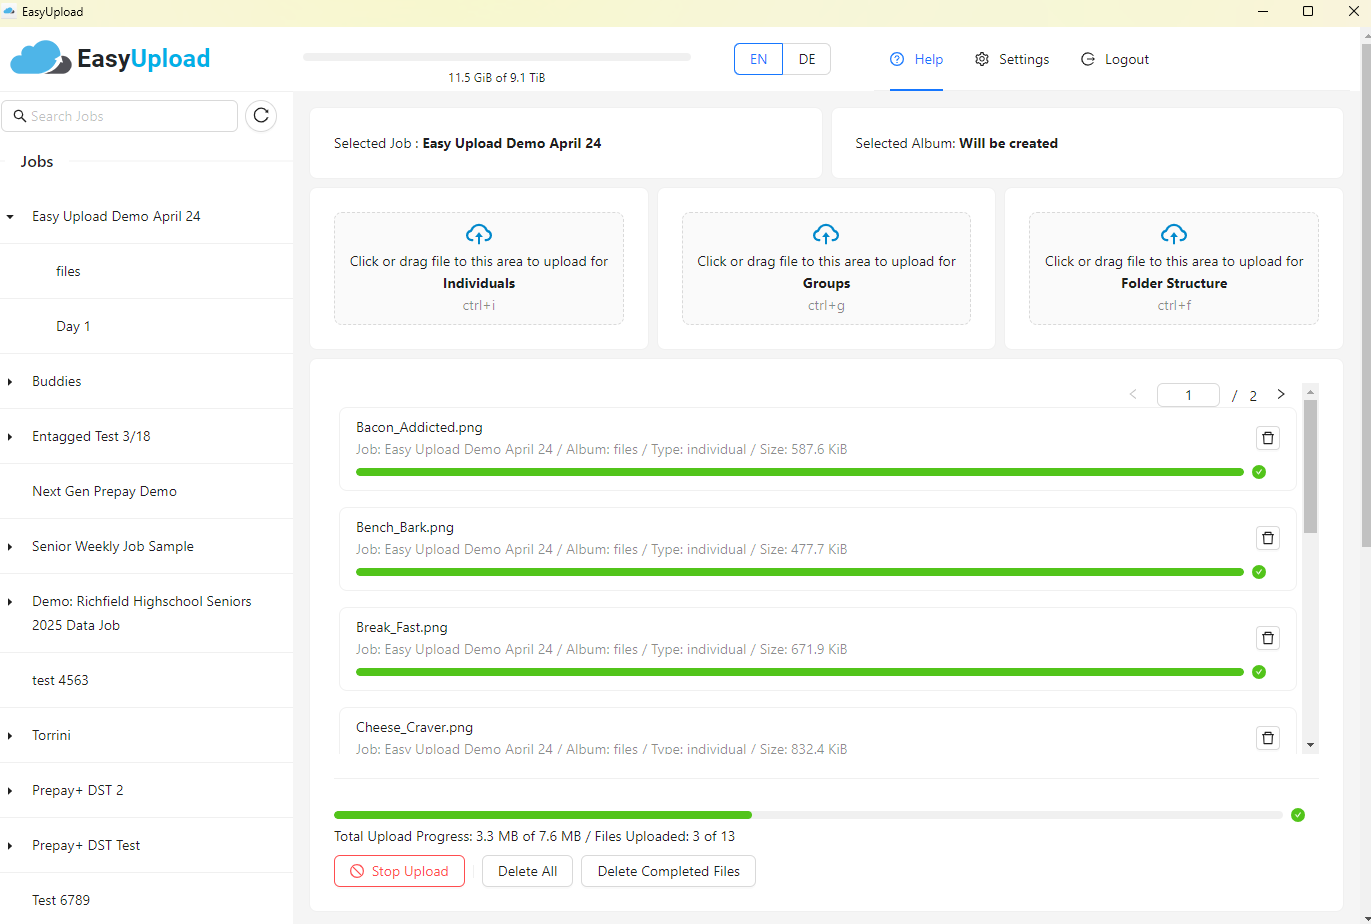1371x924 pixels.
Task: Click the cloud upload icon for Groups
Action: 826,234
